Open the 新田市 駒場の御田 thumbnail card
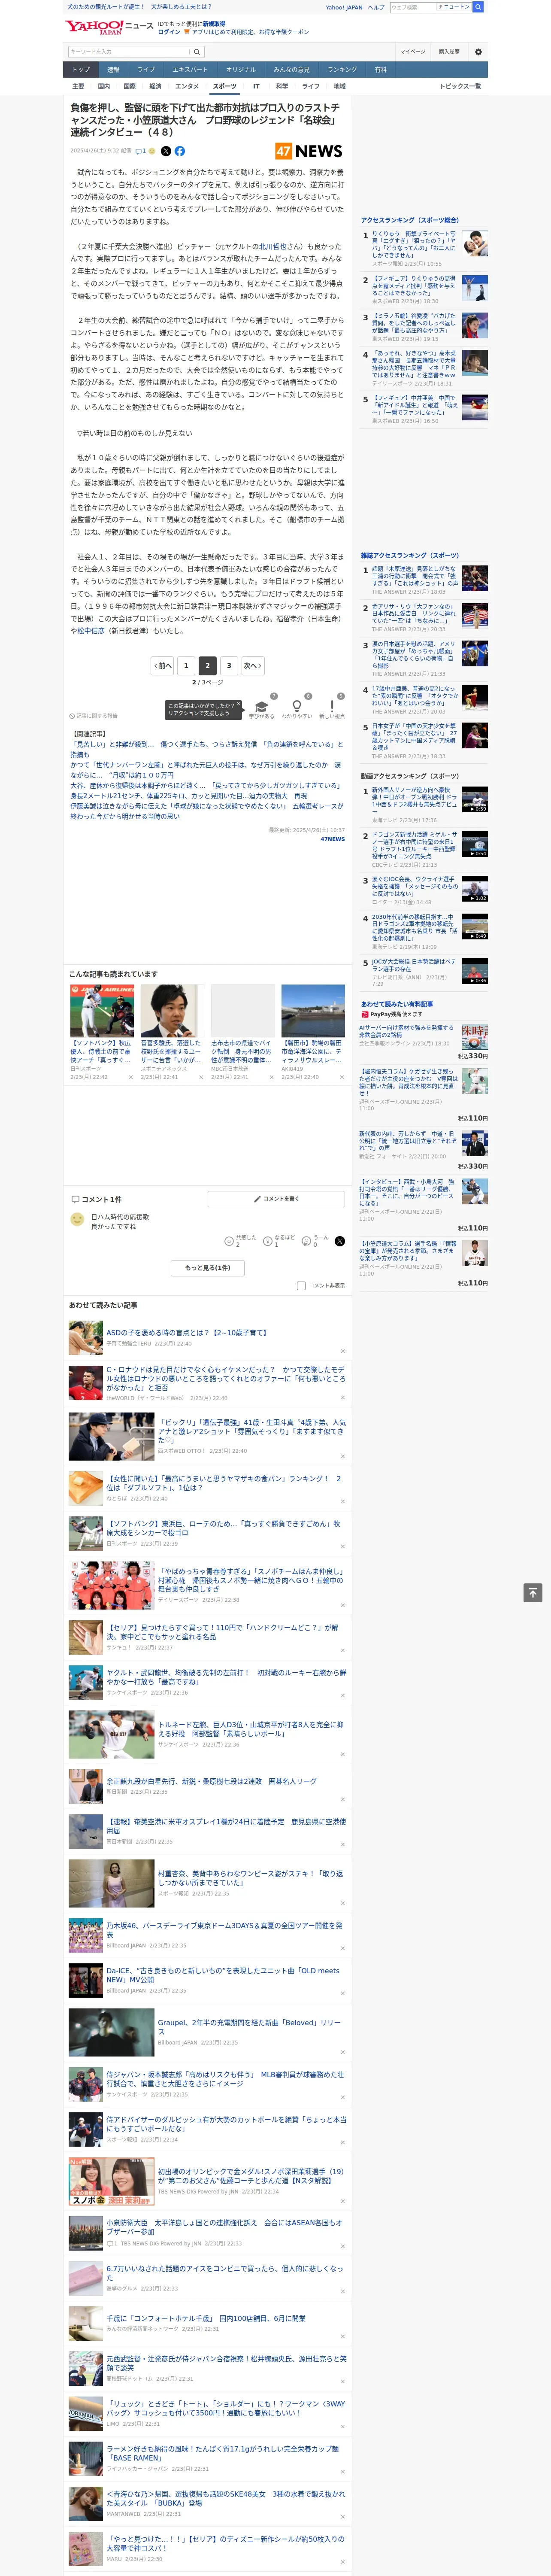The width and height of the screenshot is (551, 2576). coord(313,1011)
